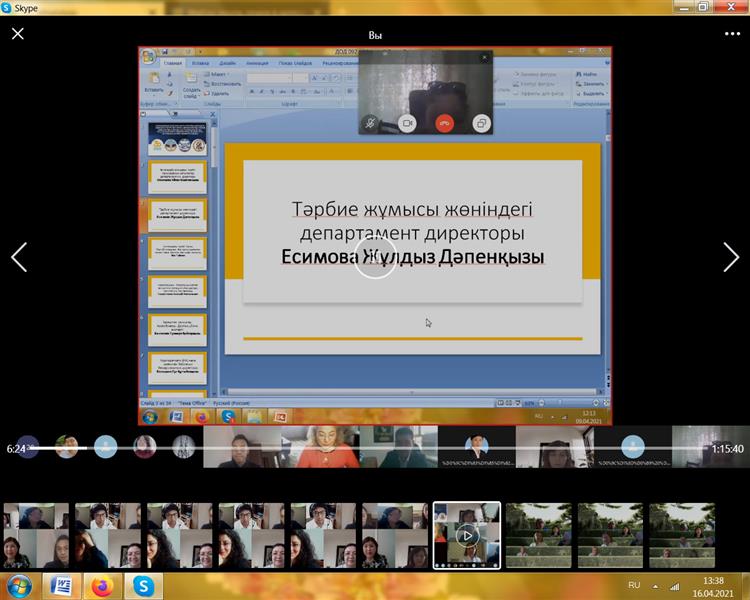Switch to Microsoft Word in the taskbar
Viewport: 750px width, 600px height.
click(x=62, y=585)
